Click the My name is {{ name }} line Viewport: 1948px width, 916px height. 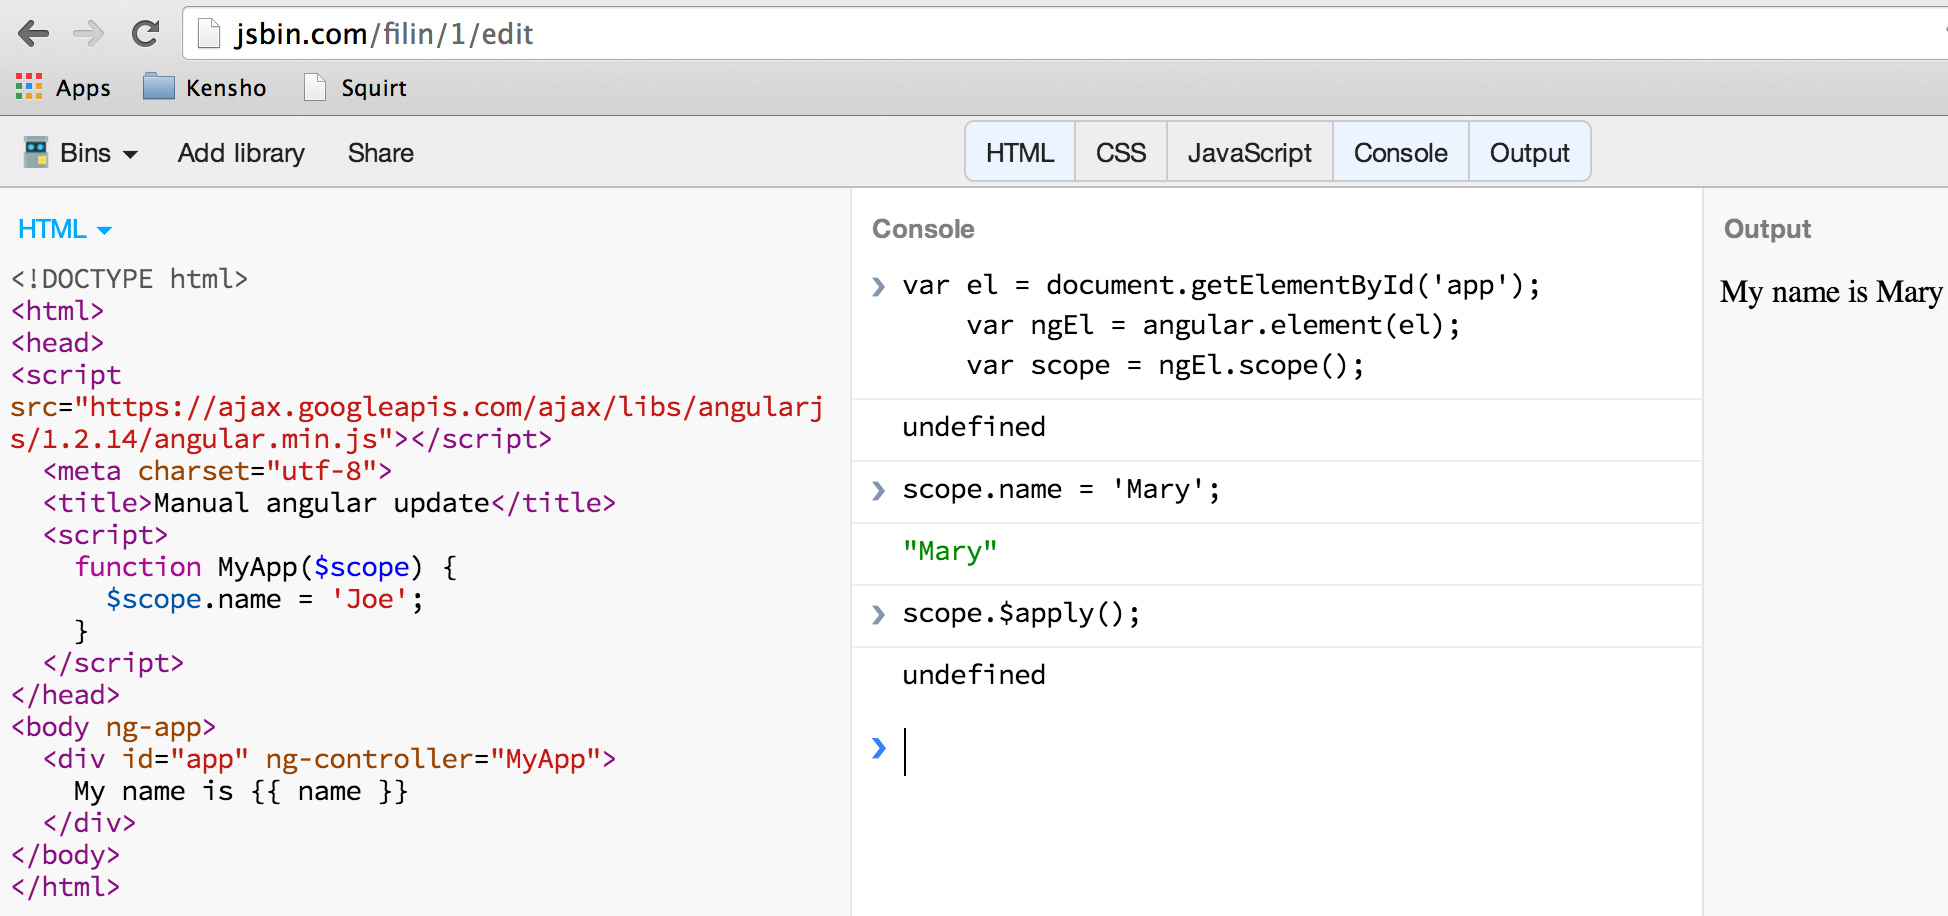click(x=241, y=791)
